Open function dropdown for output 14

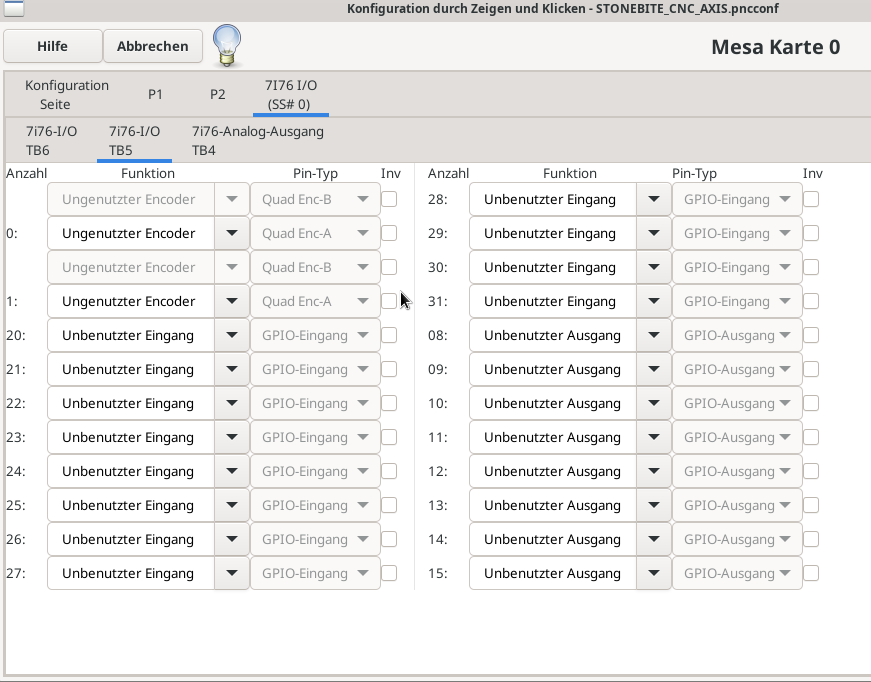point(654,539)
